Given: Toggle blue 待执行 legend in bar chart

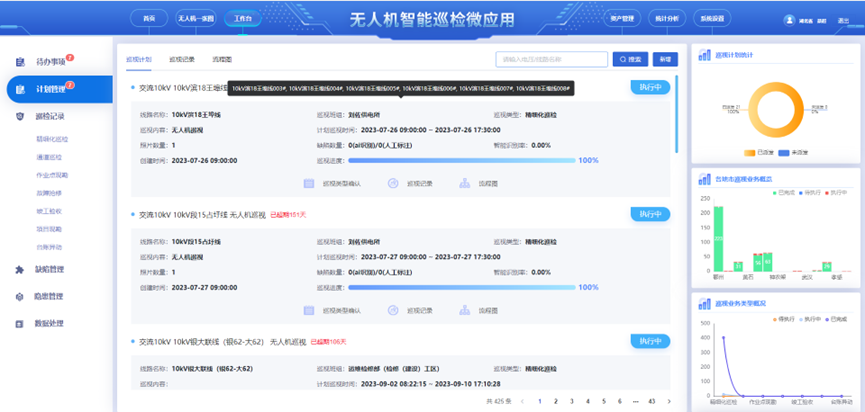Looking at the screenshot, I should click(809, 192).
